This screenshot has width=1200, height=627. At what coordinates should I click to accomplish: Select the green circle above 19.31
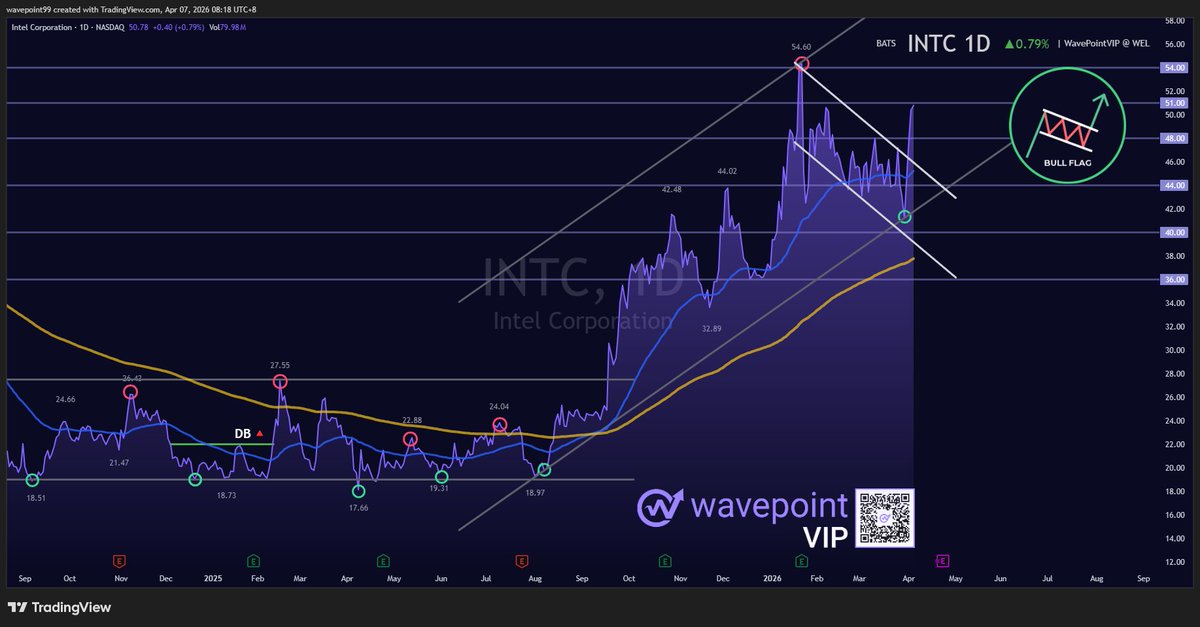tap(442, 477)
